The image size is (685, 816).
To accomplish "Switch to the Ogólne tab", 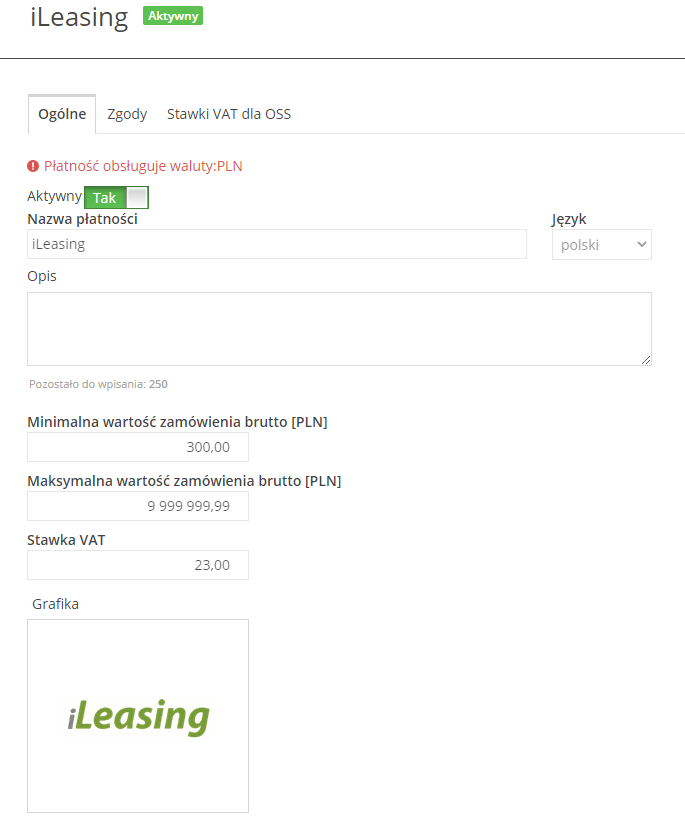I will point(61,114).
